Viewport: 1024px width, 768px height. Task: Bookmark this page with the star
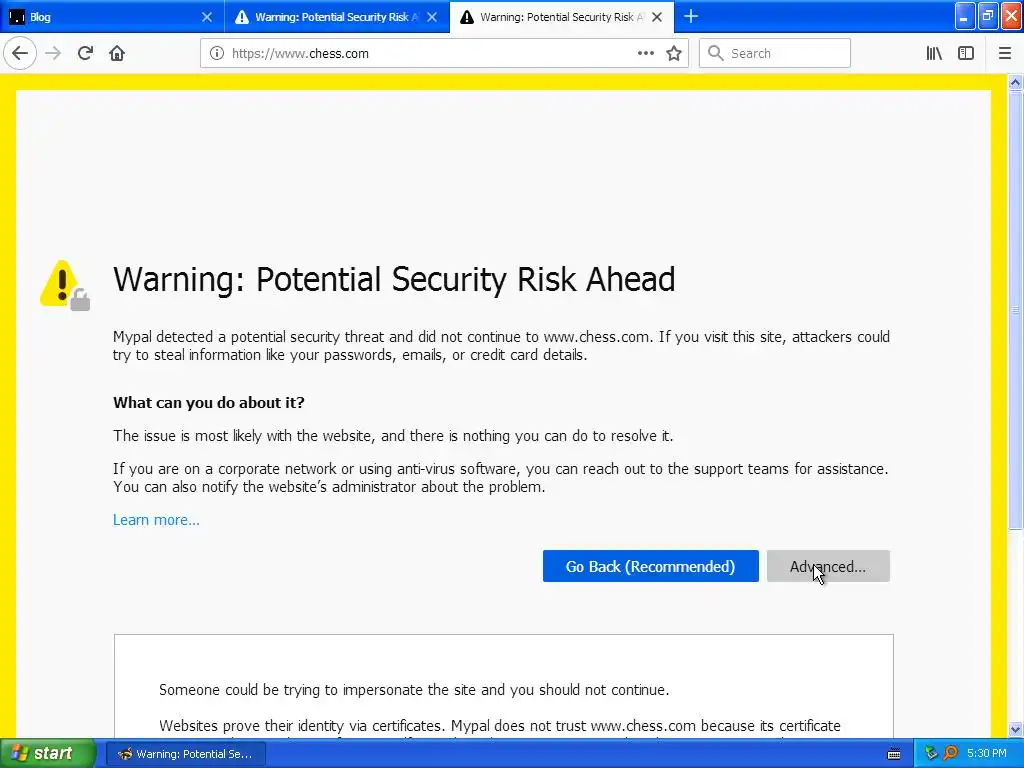[x=674, y=54]
